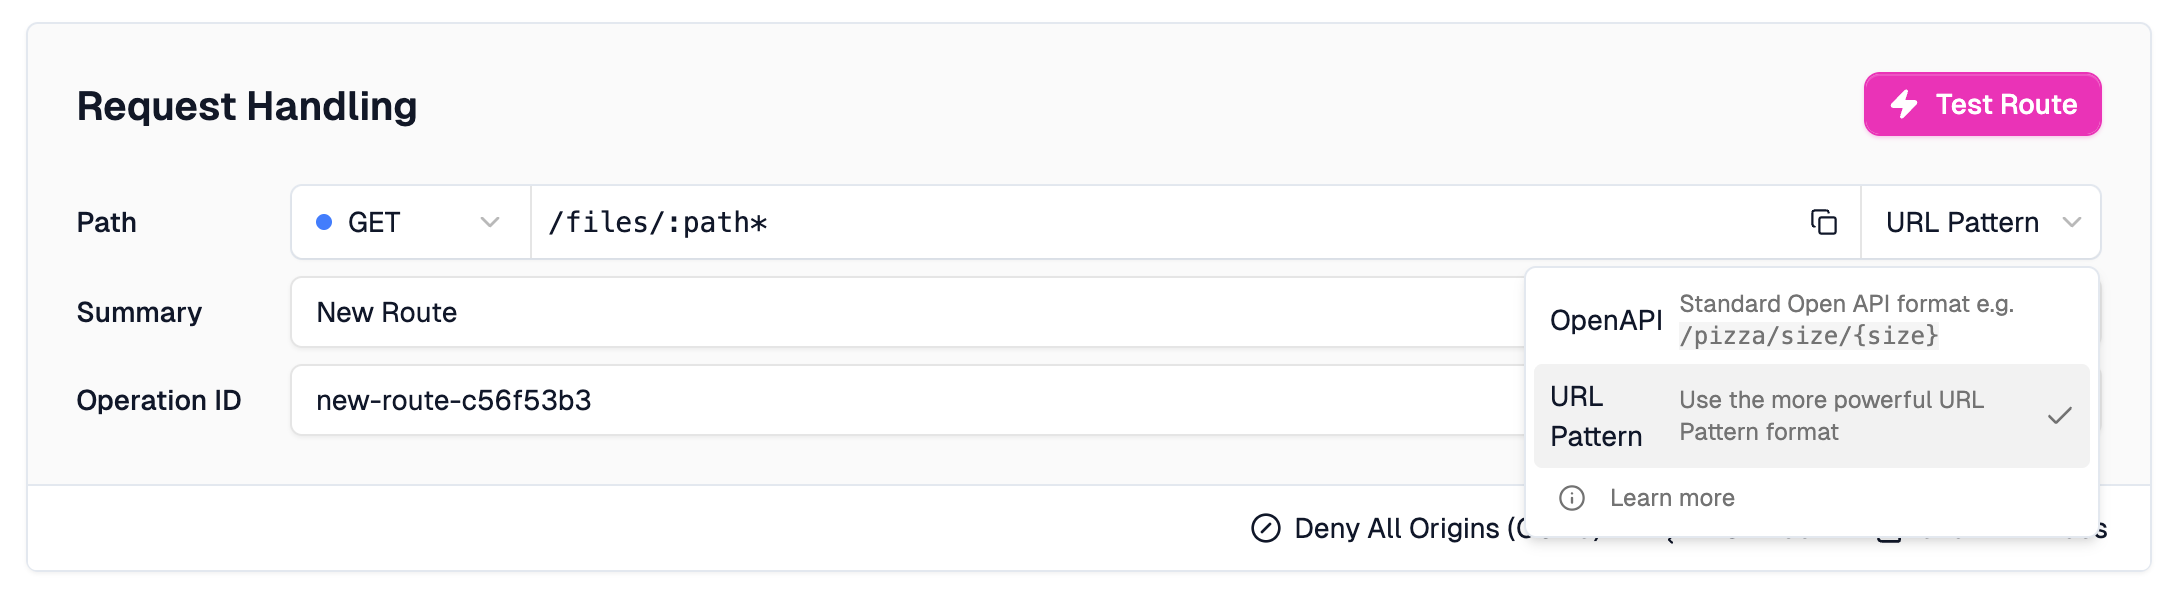Focus the Operation ID input field
This screenshot has width=2174, height=594.
pos(900,401)
